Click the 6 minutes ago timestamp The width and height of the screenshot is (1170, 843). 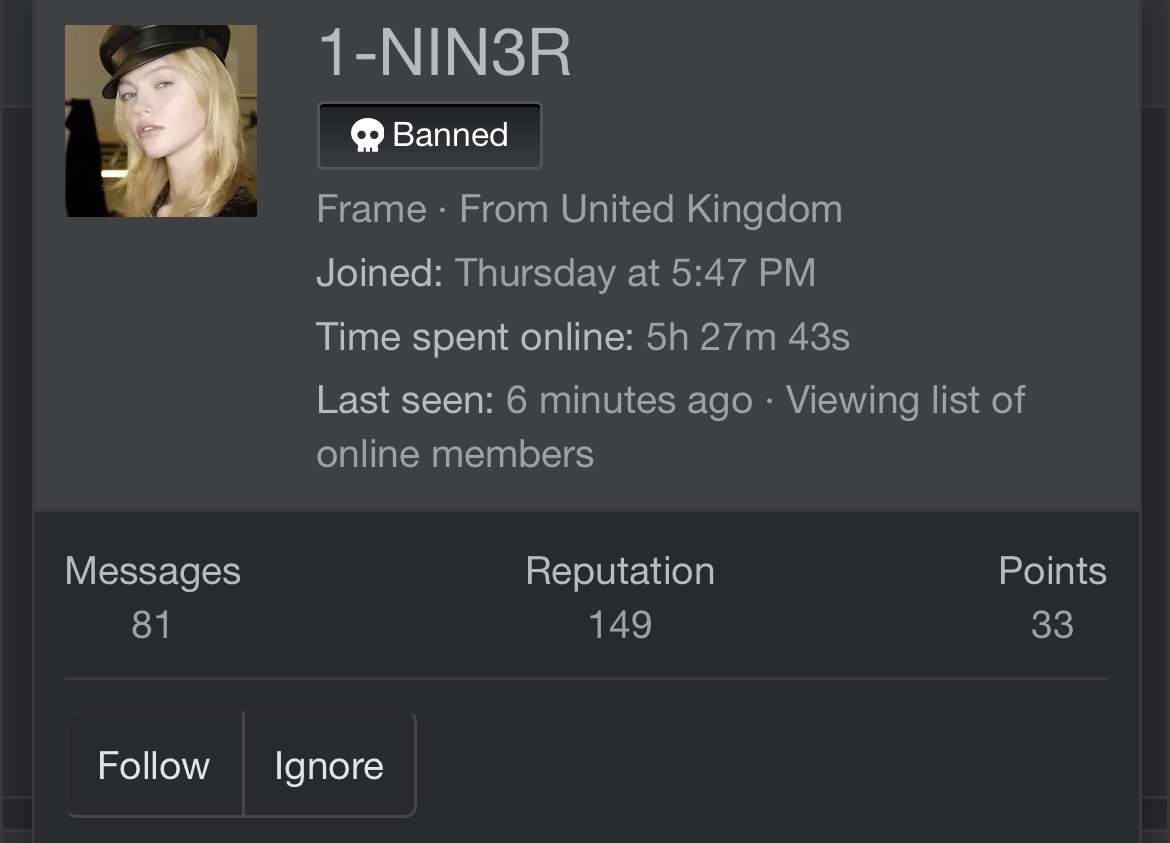click(x=629, y=400)
